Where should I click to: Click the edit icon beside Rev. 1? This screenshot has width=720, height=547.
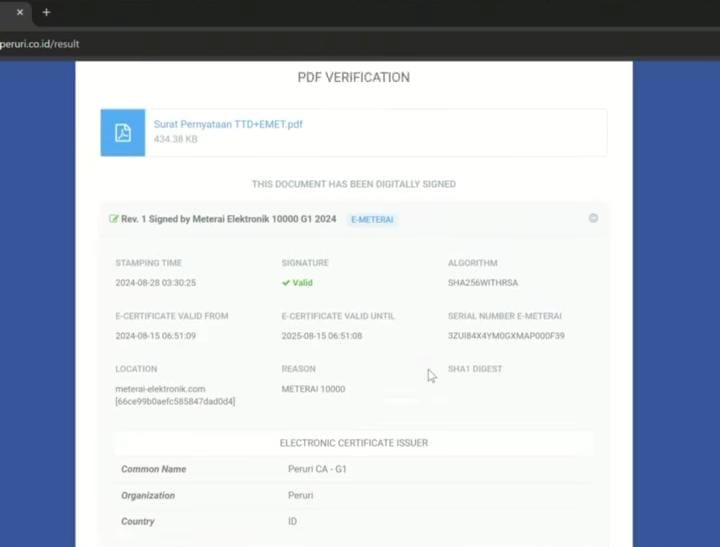114,219
